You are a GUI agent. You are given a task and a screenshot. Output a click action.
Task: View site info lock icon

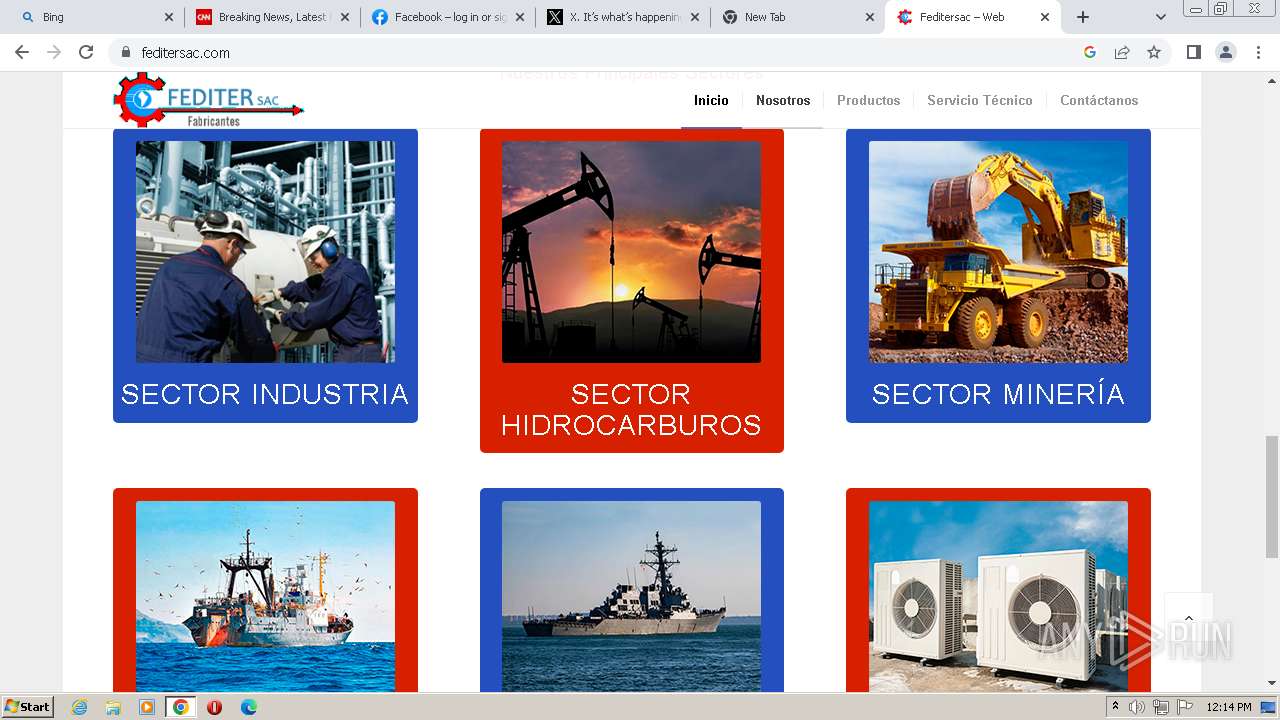point(126,52)
